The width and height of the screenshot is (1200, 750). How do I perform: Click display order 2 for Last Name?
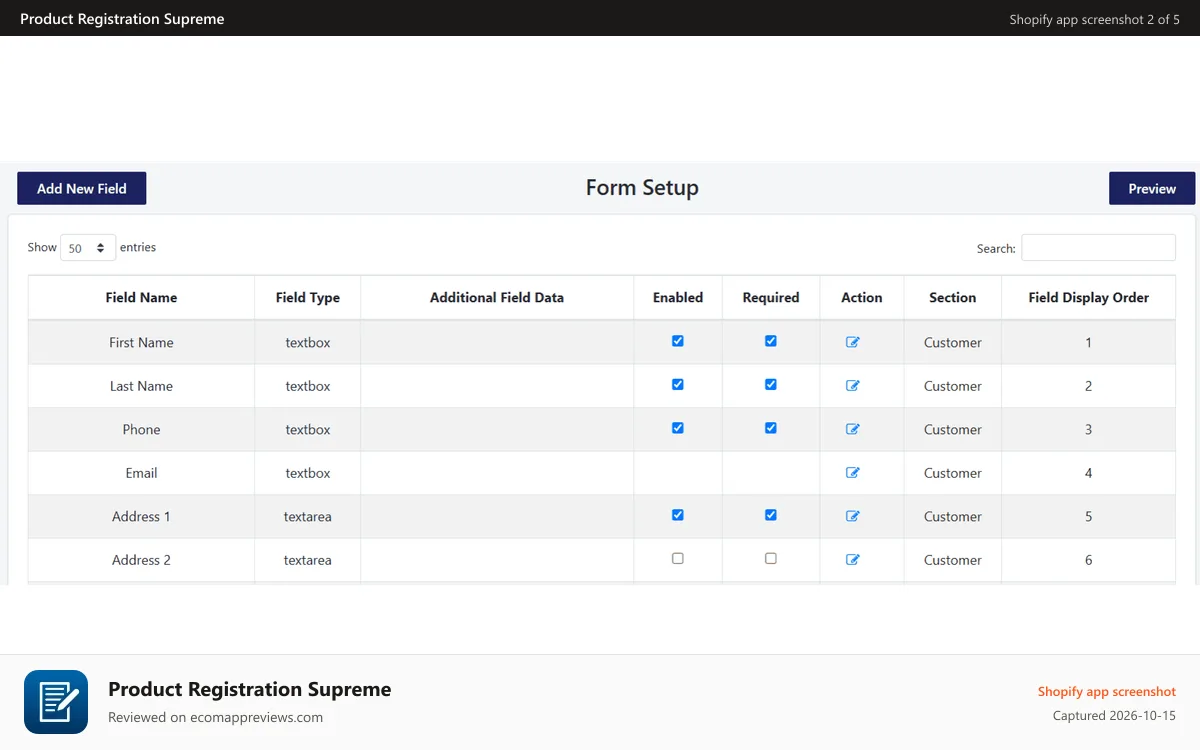tap(1089, 386)
